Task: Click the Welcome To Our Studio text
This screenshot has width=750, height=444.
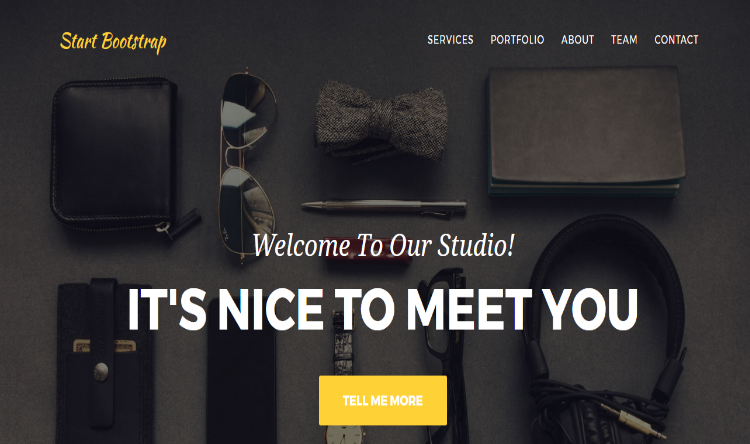Action: click(383, 245)
